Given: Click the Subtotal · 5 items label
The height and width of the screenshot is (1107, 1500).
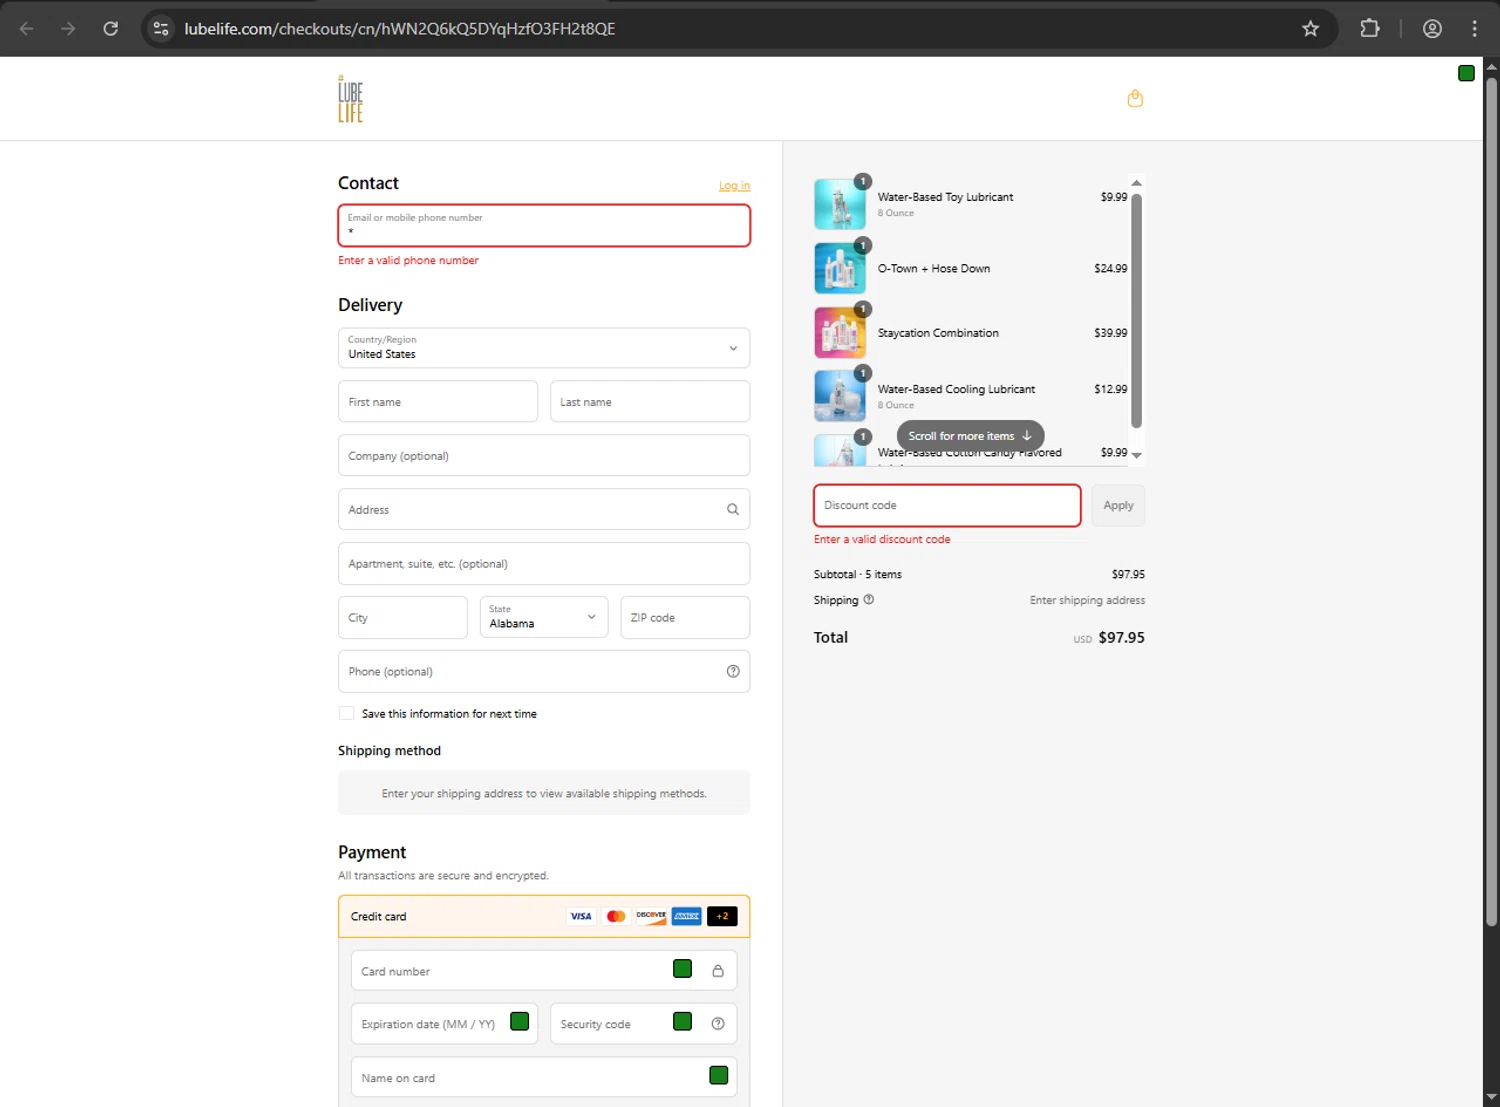Looking at the screenshot, I should [x=858, y=575].
